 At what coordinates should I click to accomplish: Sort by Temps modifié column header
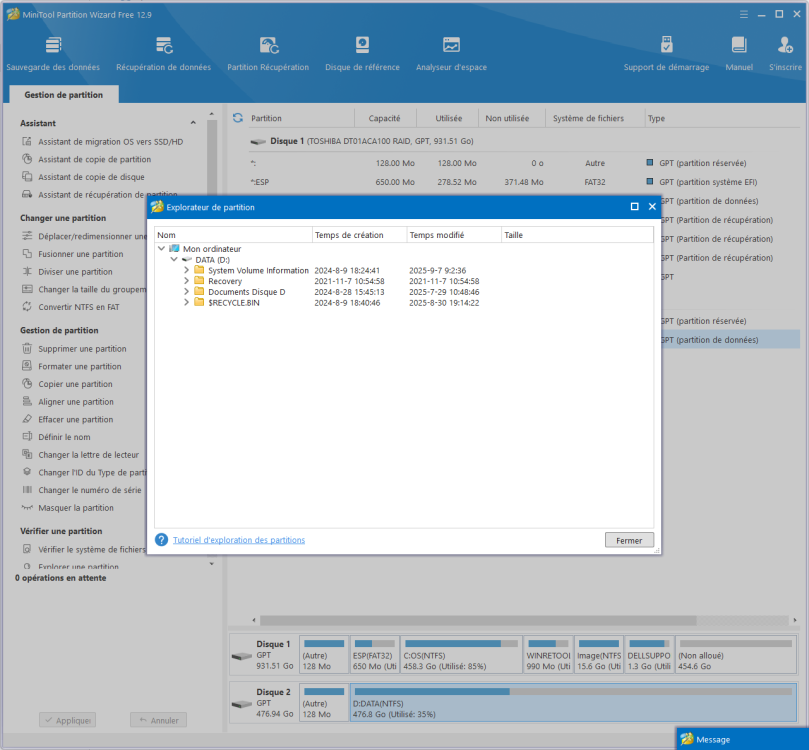tap(436, 235)
